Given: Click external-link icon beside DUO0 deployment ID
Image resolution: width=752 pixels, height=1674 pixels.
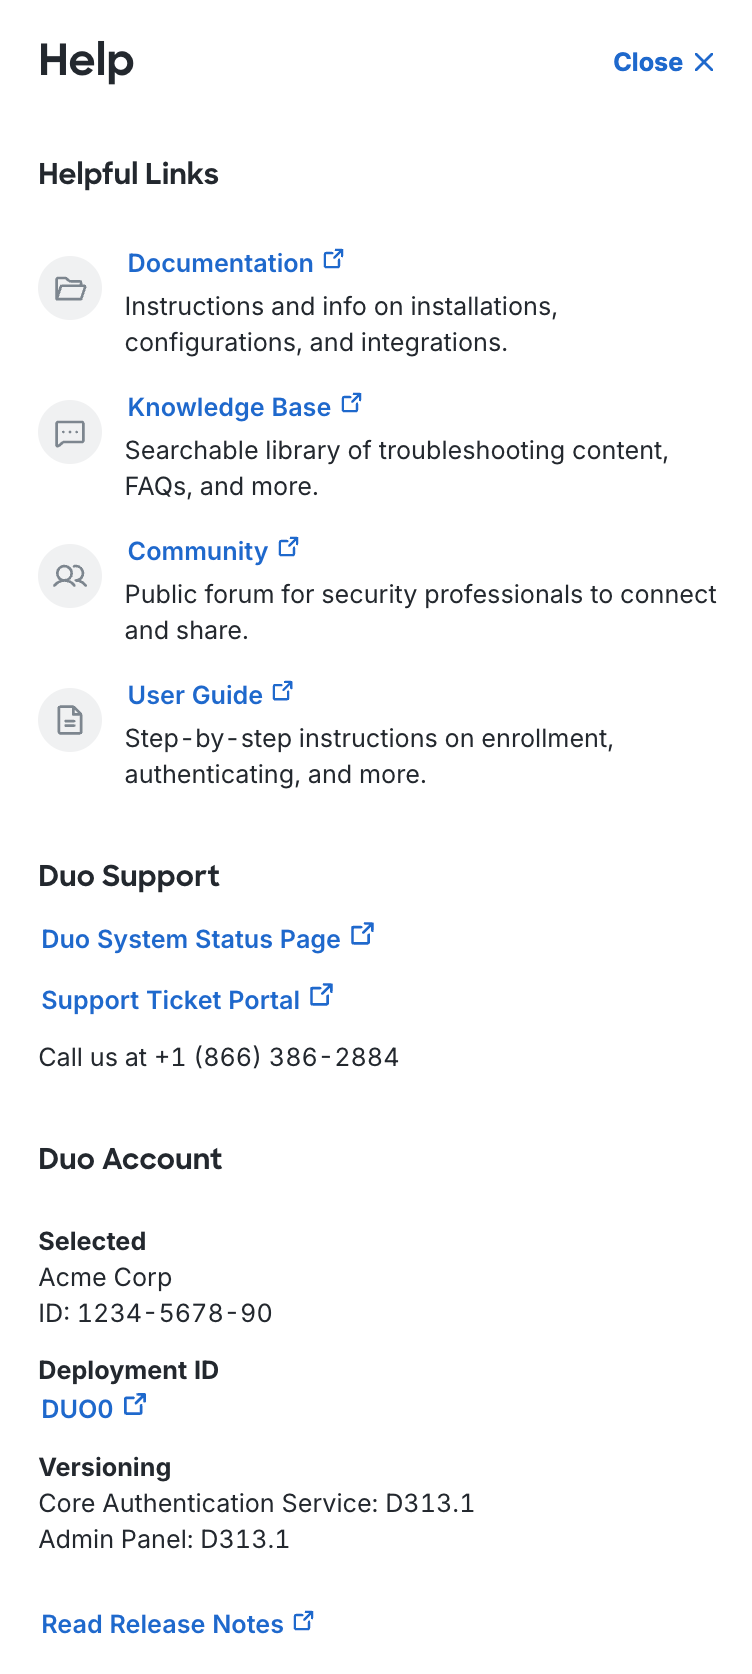Looking at the screenshot, I should tap(135, 1406).
